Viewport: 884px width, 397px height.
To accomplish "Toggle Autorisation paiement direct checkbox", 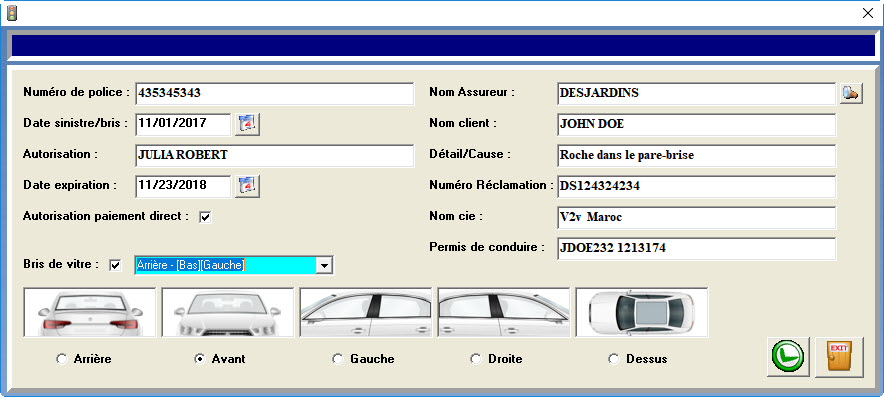I will pyautogui.click(x=205, y=217).
